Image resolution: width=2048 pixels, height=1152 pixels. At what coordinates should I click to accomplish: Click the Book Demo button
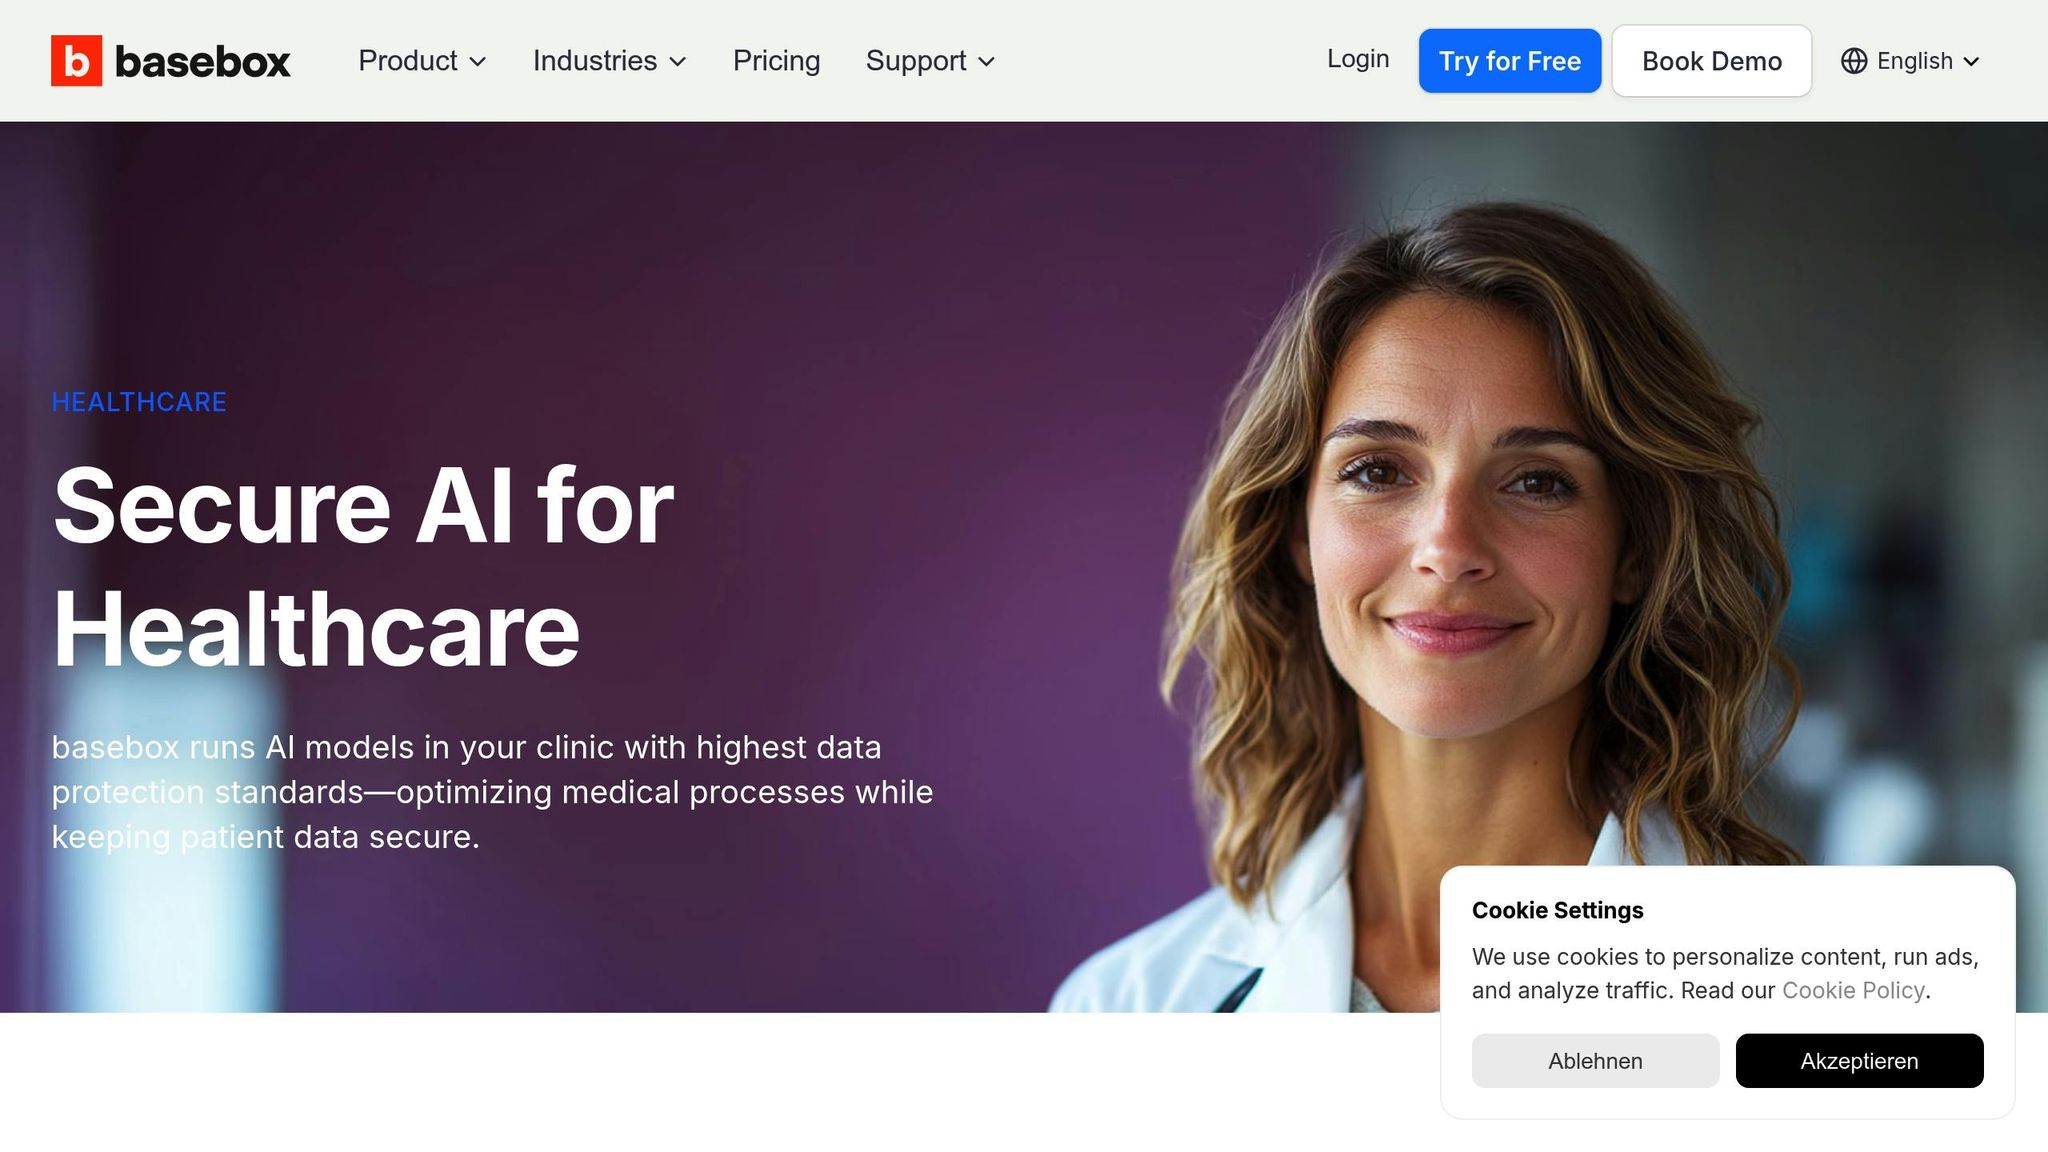(x=1712, y=61)
